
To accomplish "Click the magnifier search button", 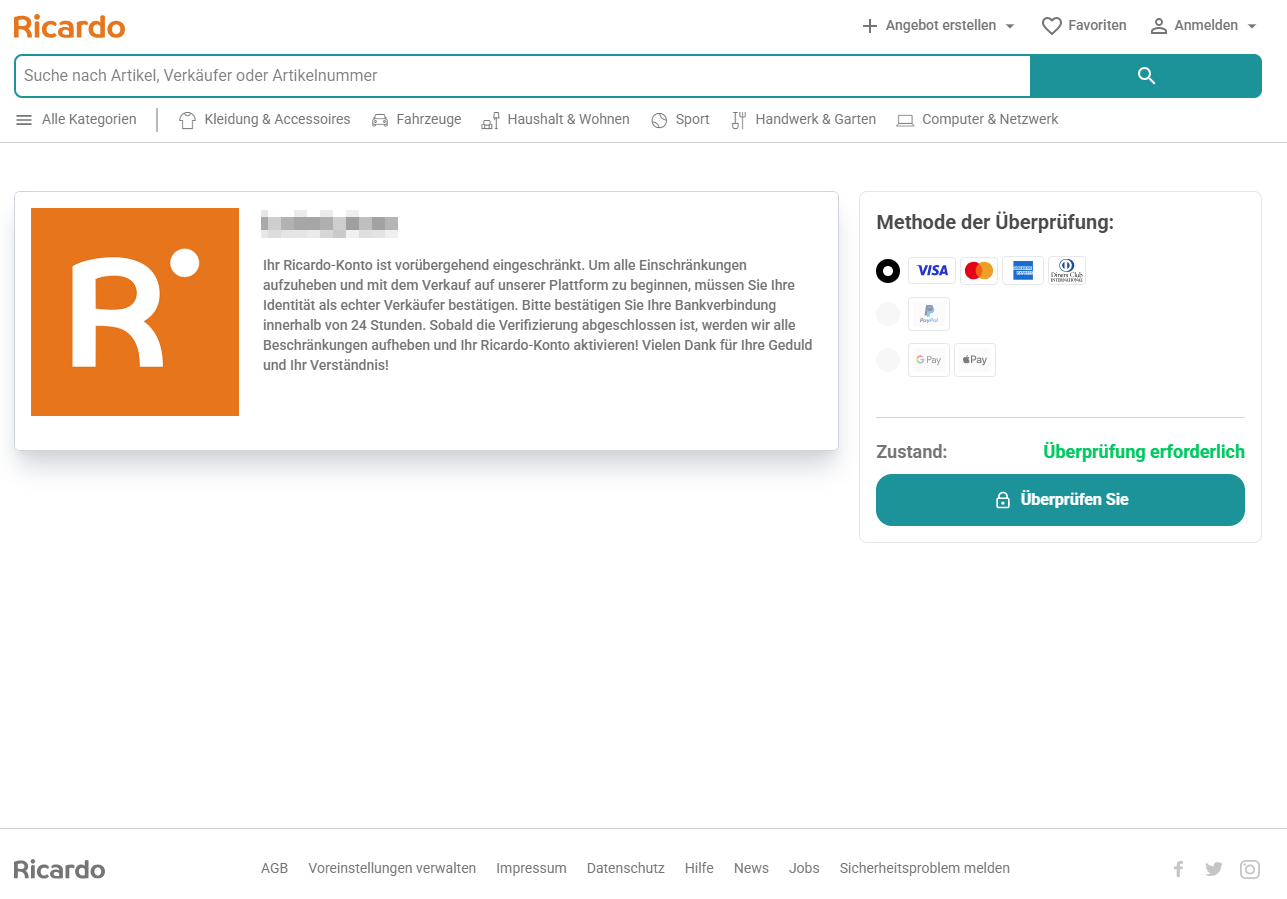I will coord(1146,76).
